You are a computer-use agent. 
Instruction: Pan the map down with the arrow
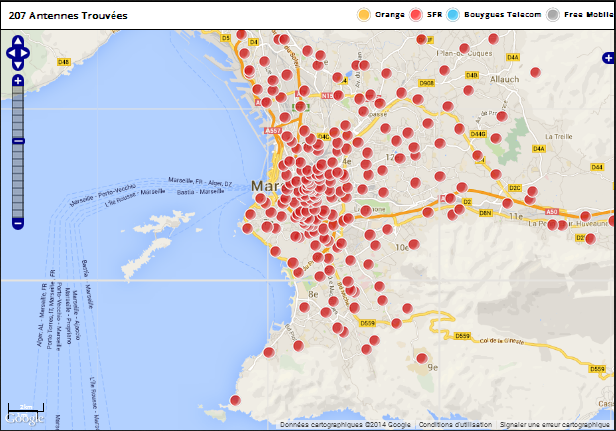[x=17, y=62]
